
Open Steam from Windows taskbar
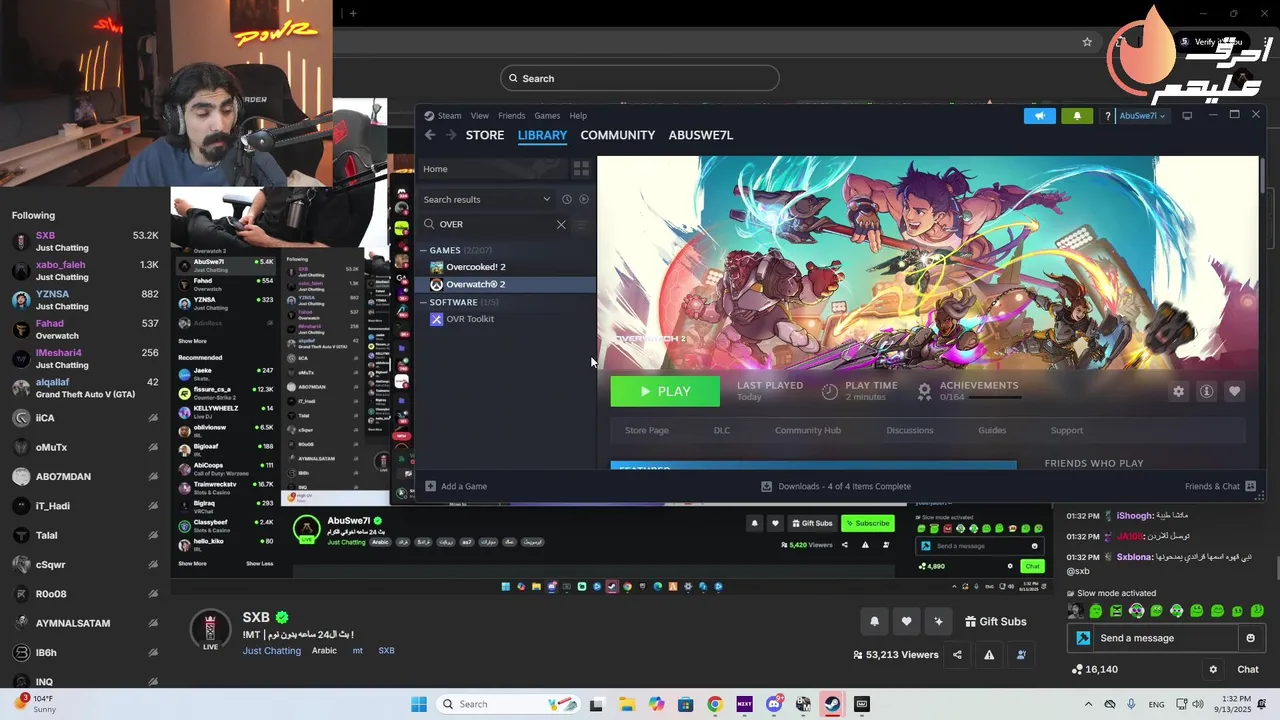point(832,704)
